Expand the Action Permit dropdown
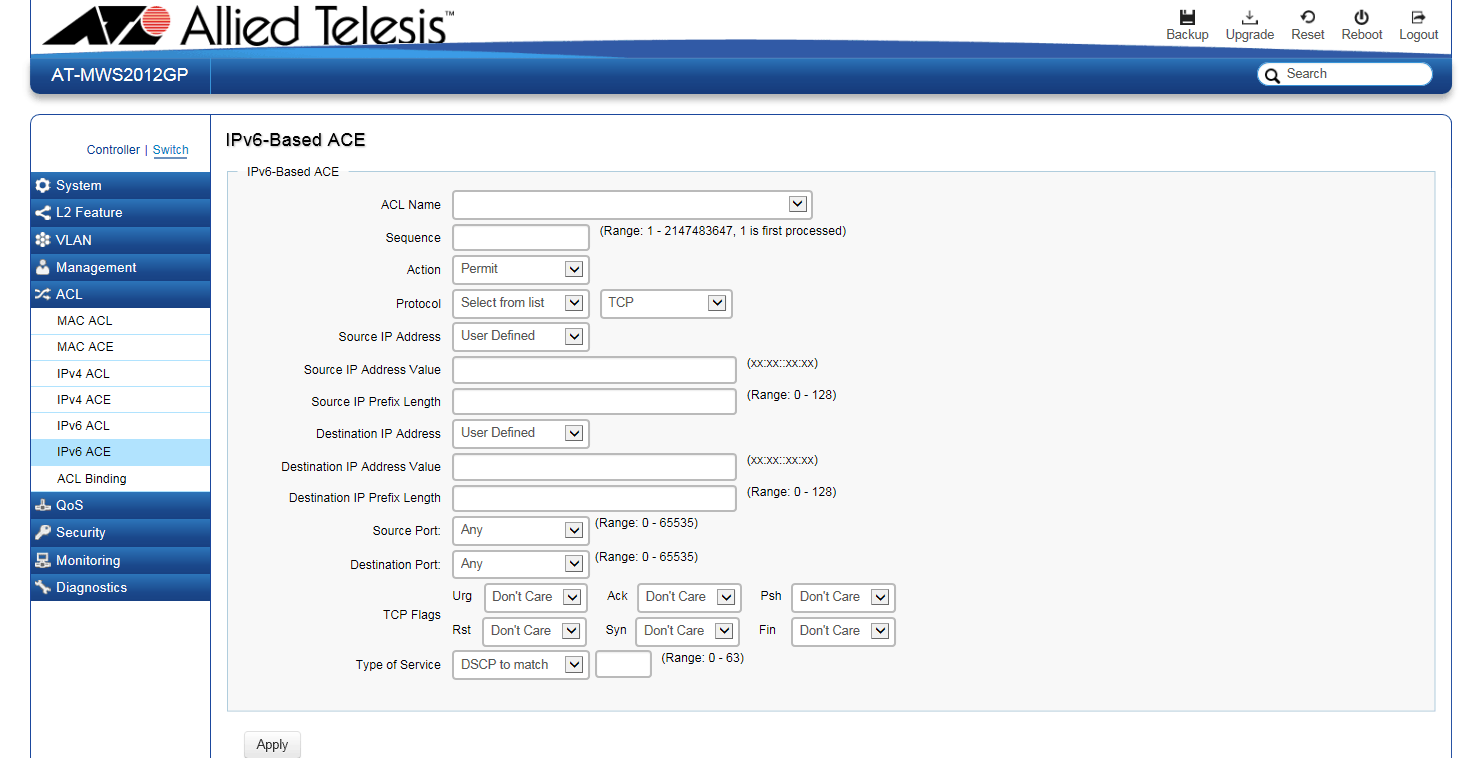Viewport: 1484px width, 758px height. (x=520, y=269)
